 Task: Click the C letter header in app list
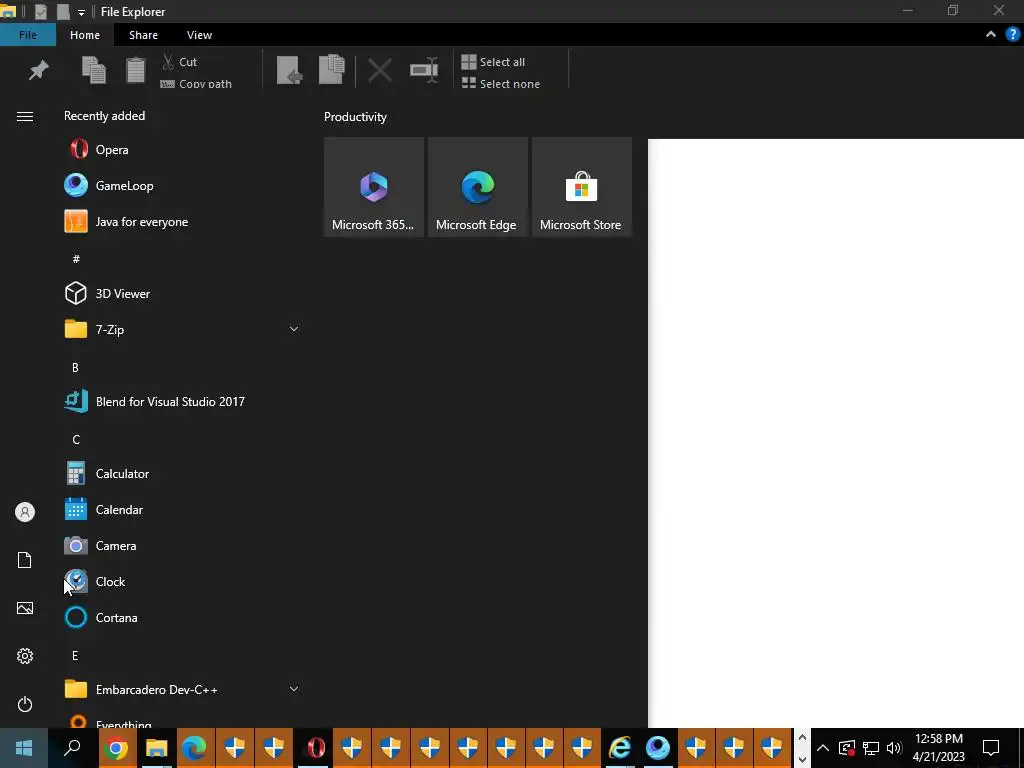click(x=76, y=440)
